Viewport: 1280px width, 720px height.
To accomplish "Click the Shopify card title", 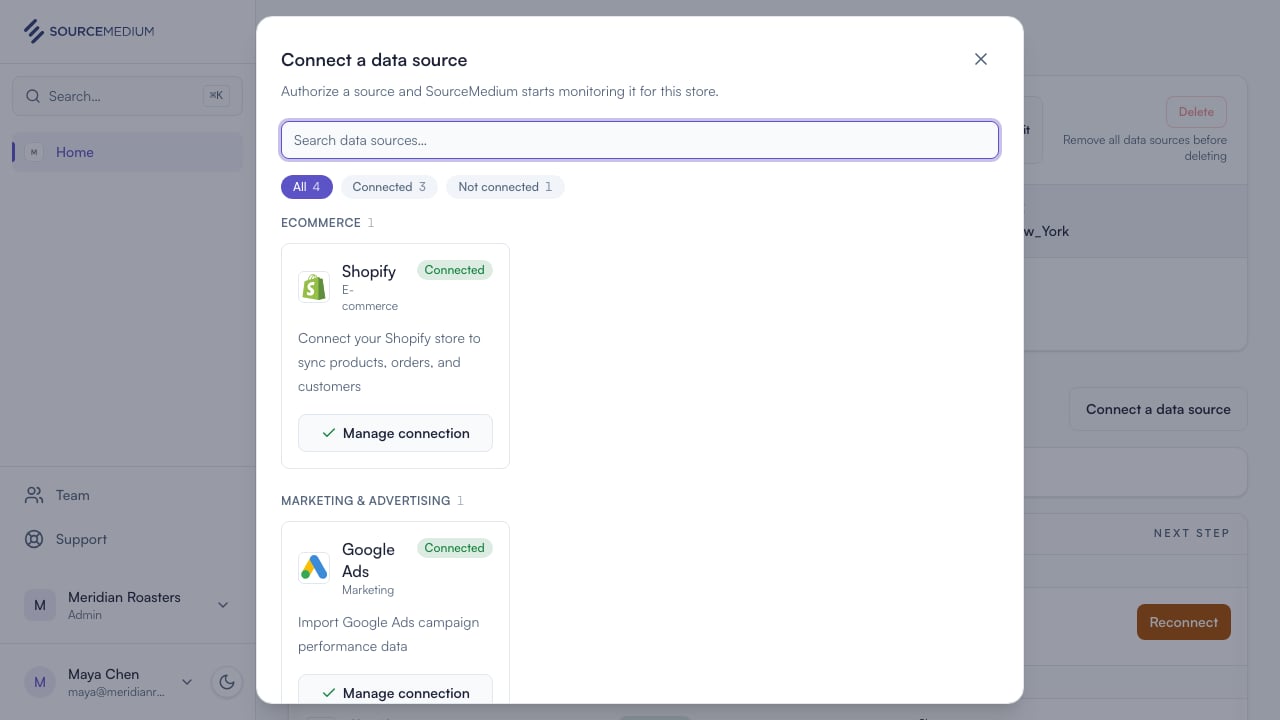I will [369, 271].
